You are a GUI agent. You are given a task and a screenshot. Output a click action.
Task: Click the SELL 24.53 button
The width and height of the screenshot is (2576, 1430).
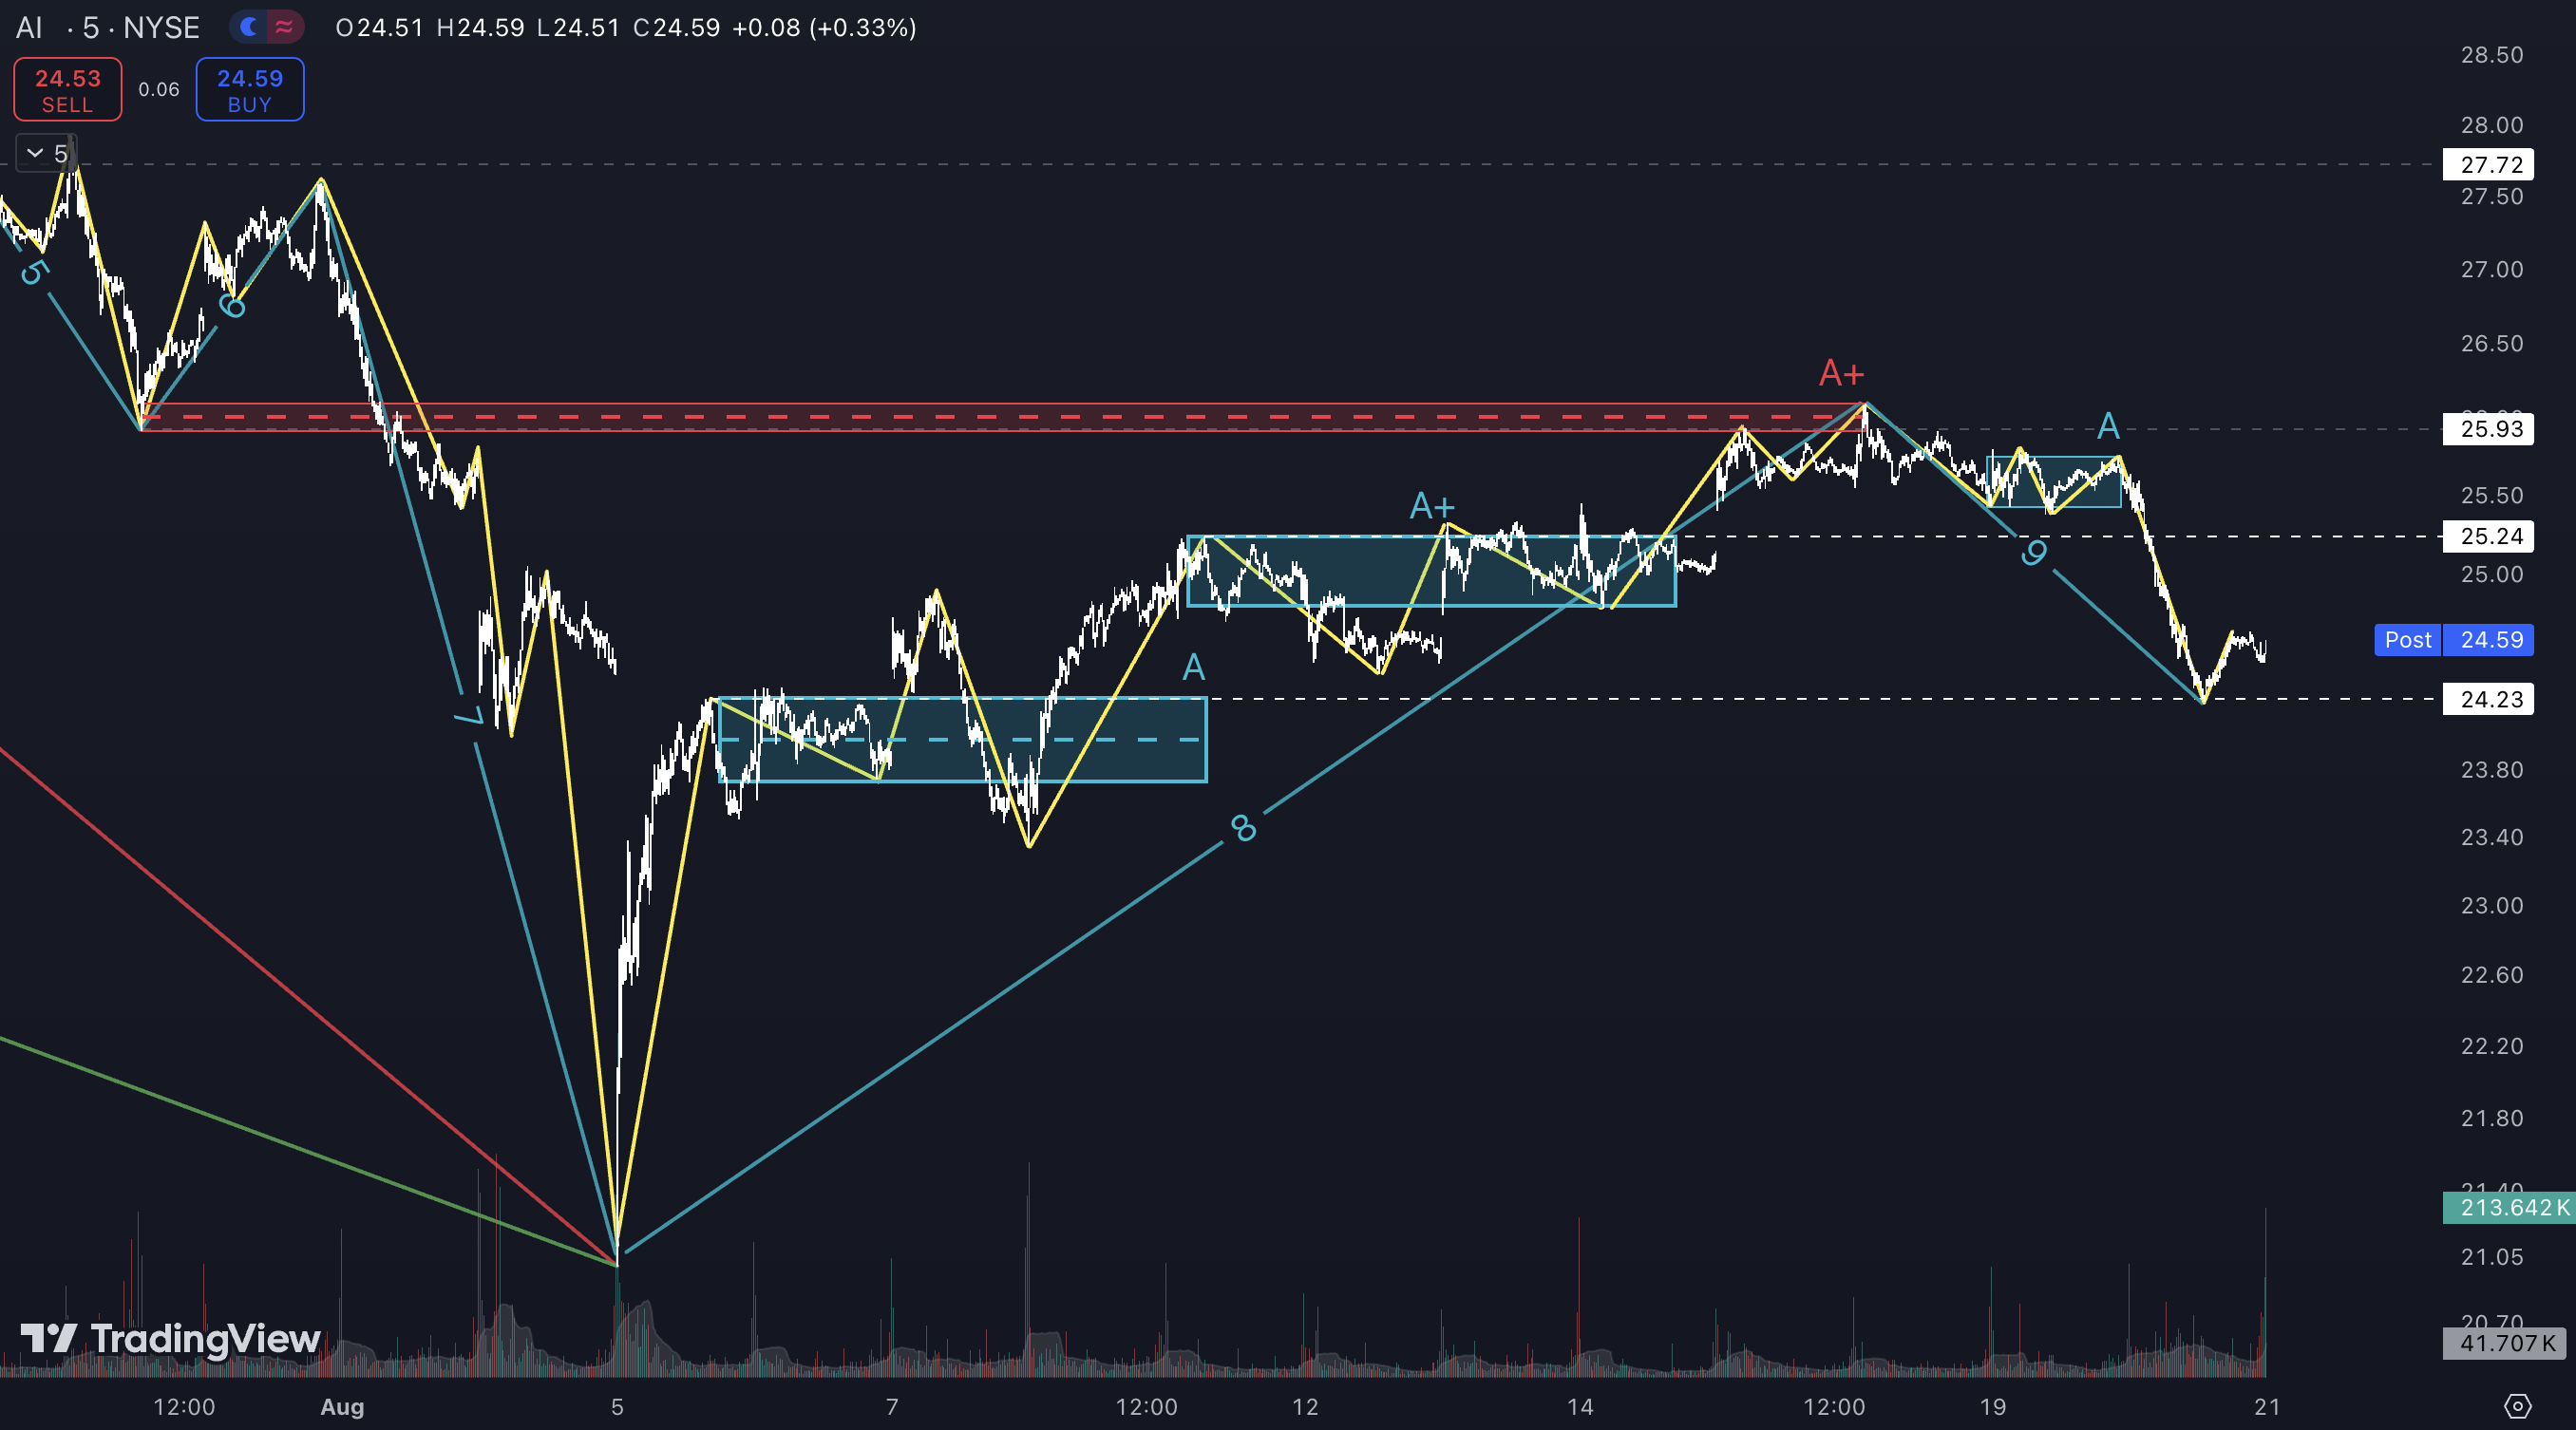click(68, 90)
